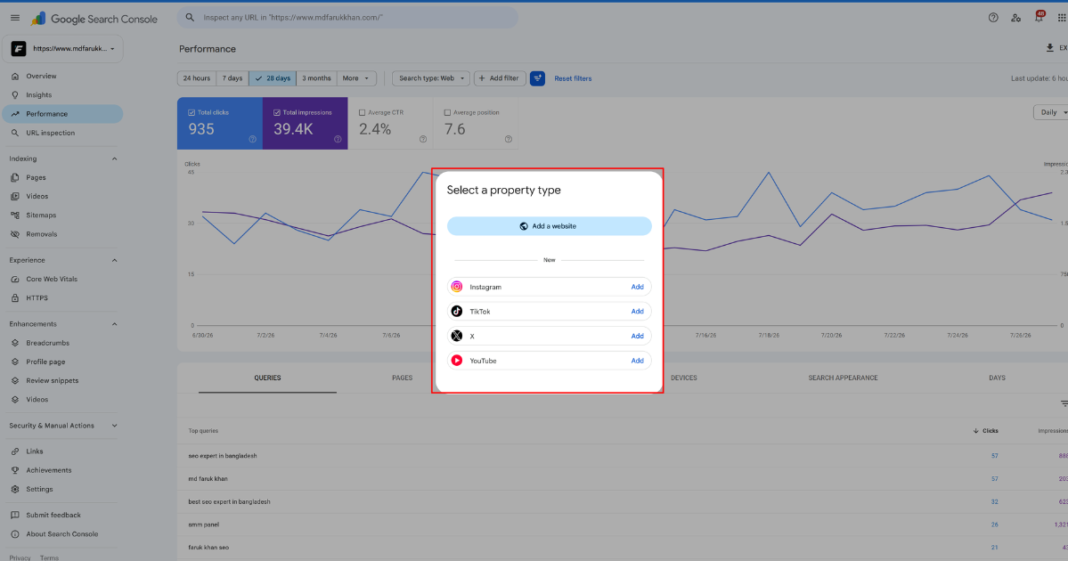The height and width of the screenshot is (561, 1068).
Task: Enable the Average position checkbox
Action: [x=447, y=112]
